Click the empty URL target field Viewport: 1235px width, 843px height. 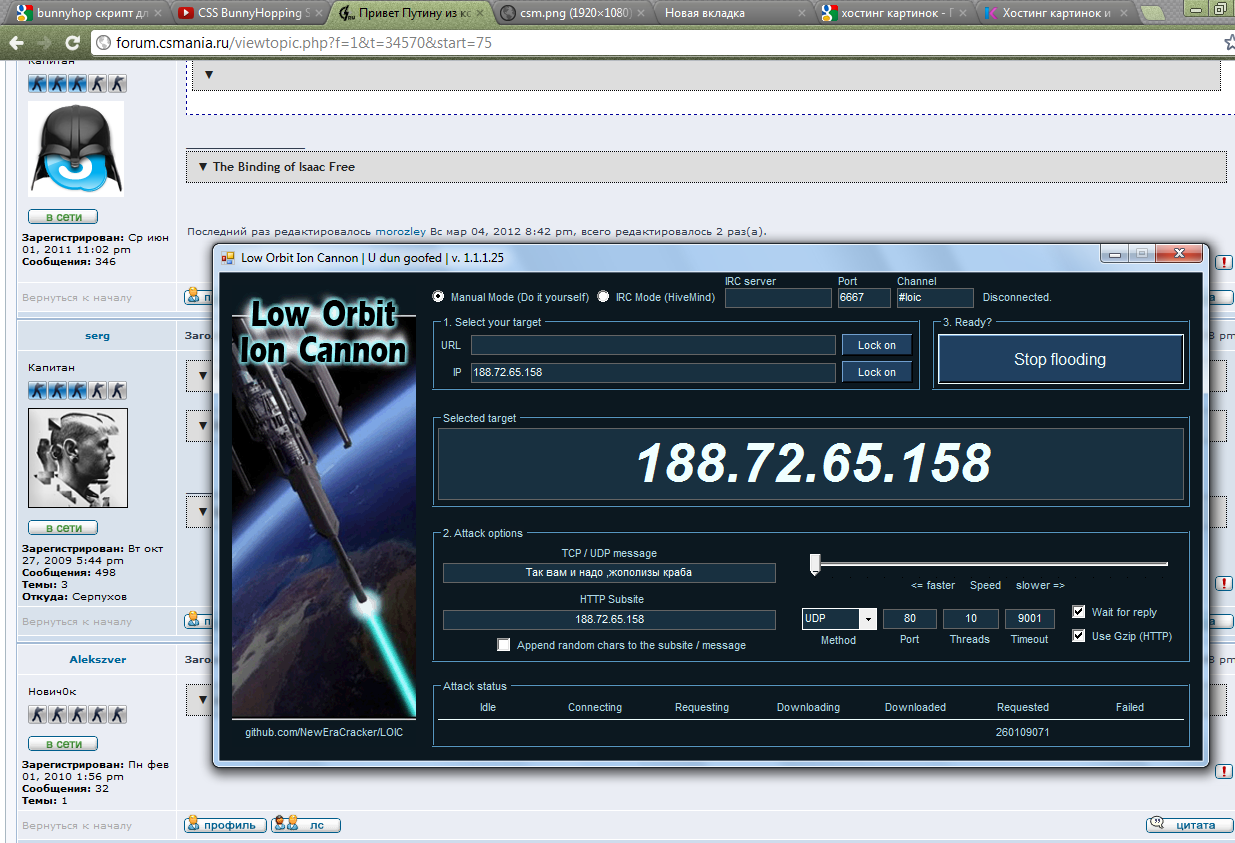tap(653, 345)
